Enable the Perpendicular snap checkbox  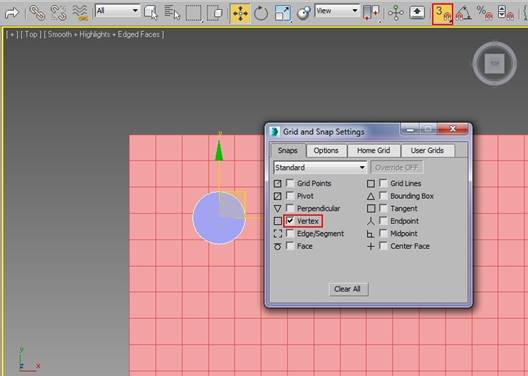click(x=290, y=208)
